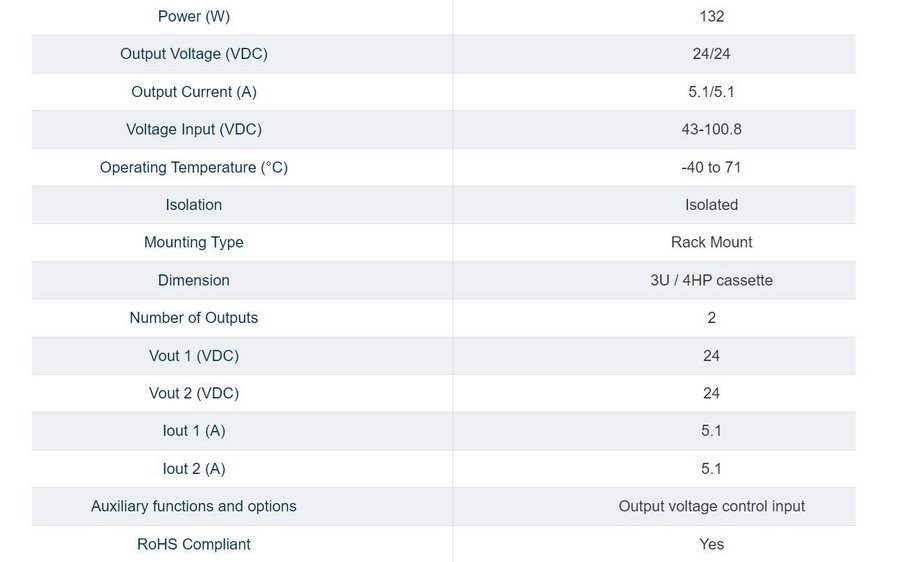Click the Isolation row label
Image resolution: width=900 pixels, height=562 pixels.
pyautogui.click(x=194, y=205)
